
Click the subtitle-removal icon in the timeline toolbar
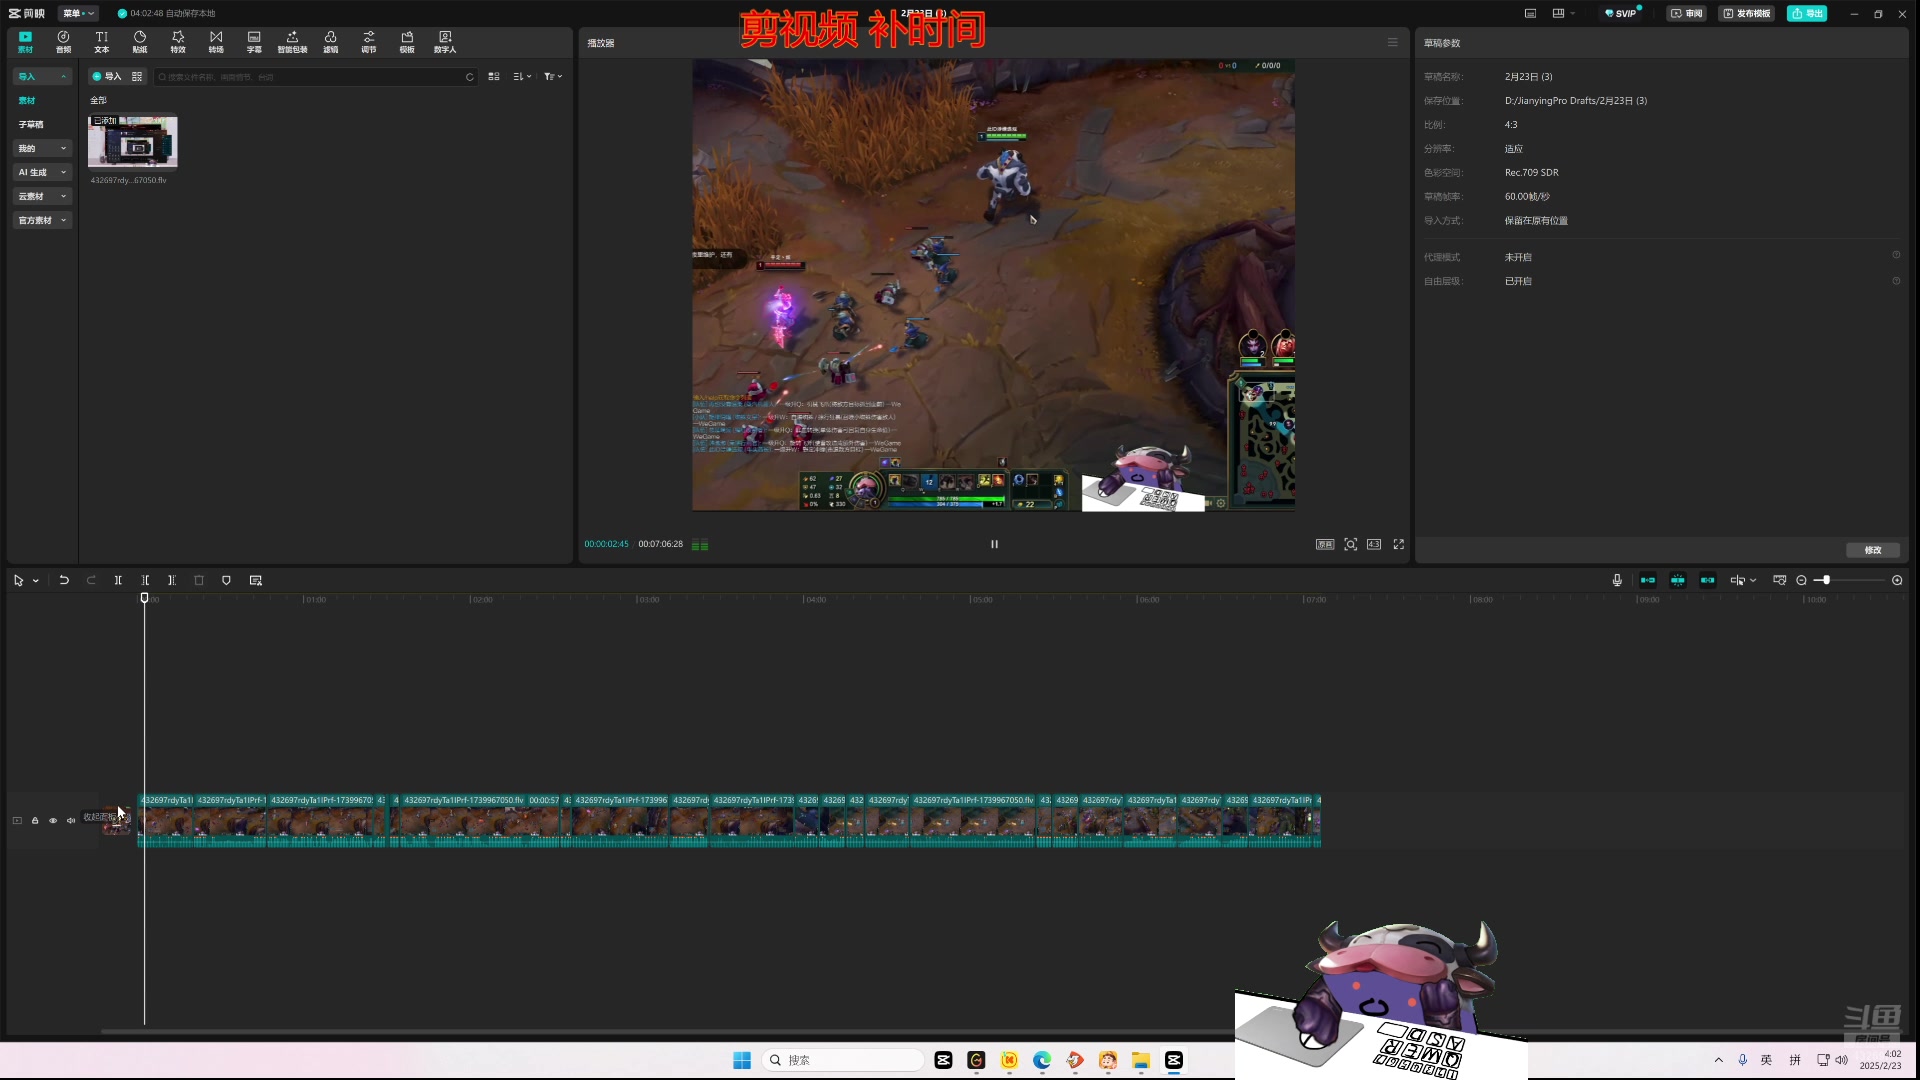(256, 580)
